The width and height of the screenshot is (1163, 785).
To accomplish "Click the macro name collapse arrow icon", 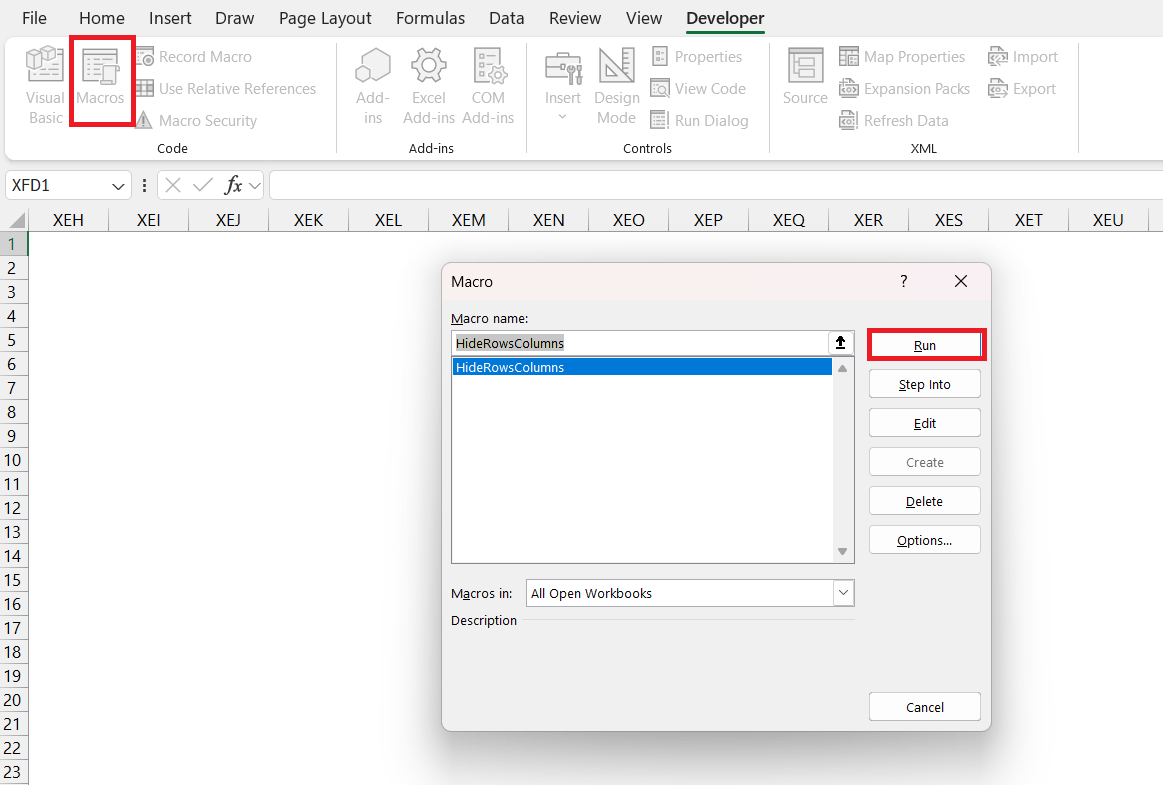I will [x=840, y=343].
